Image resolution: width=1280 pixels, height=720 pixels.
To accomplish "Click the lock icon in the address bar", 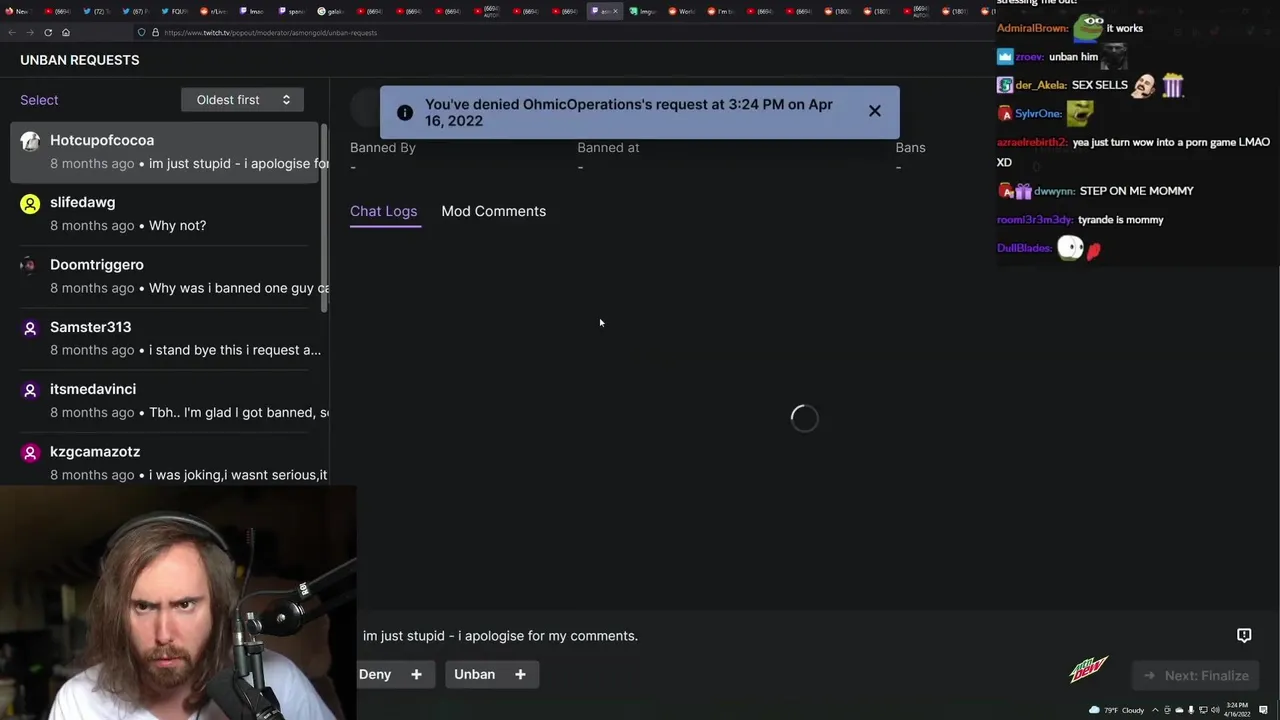I will coord(155,32).
